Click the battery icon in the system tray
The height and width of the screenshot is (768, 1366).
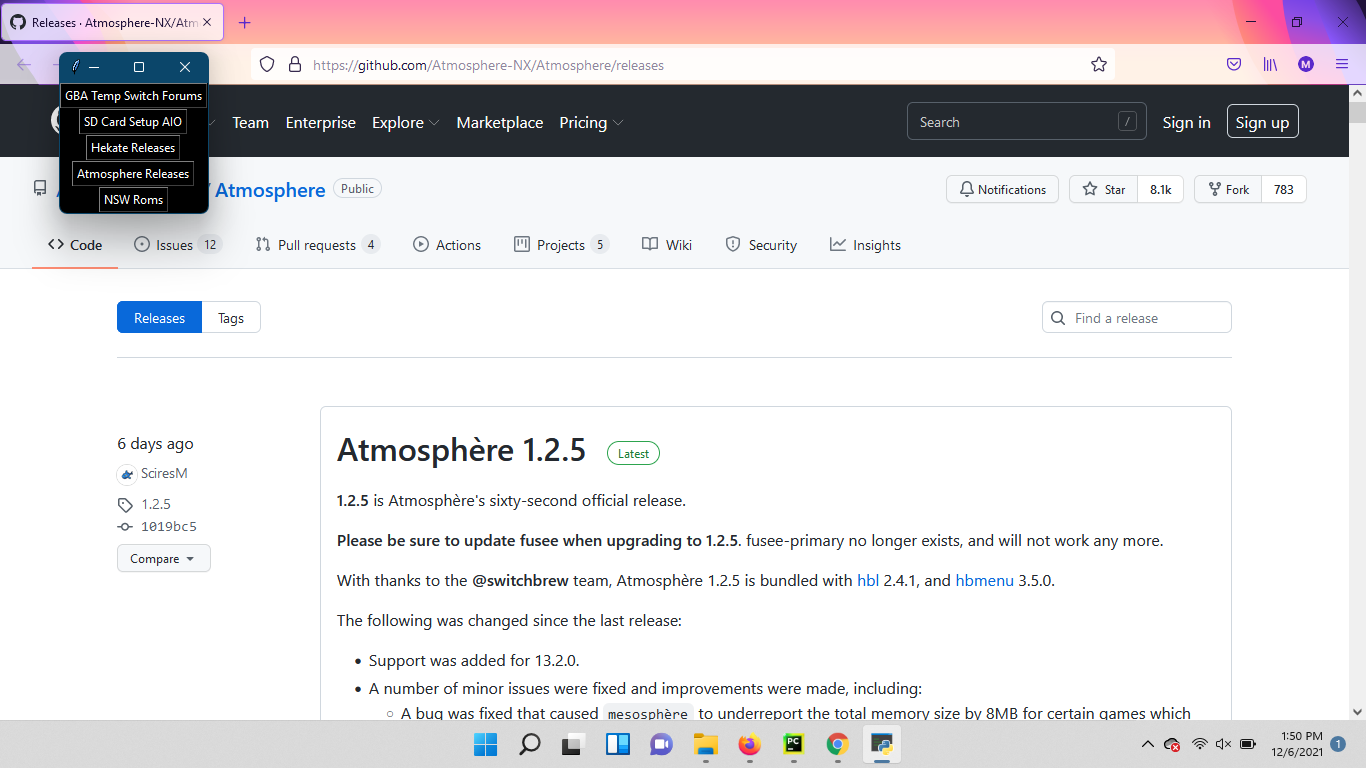[1248, 744]
